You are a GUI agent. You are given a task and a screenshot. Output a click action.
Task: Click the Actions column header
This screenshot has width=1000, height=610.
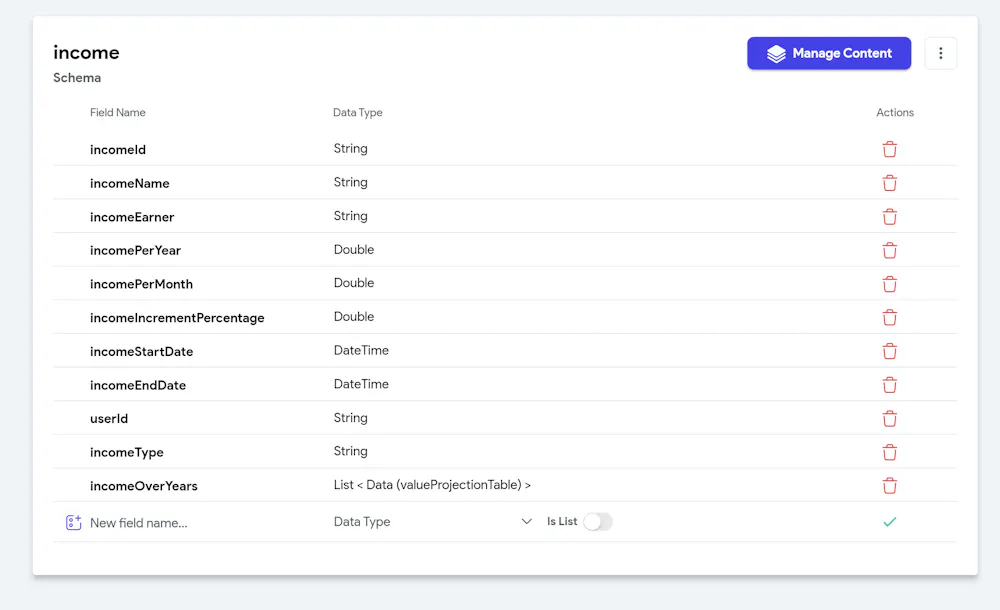click(895, 112)
